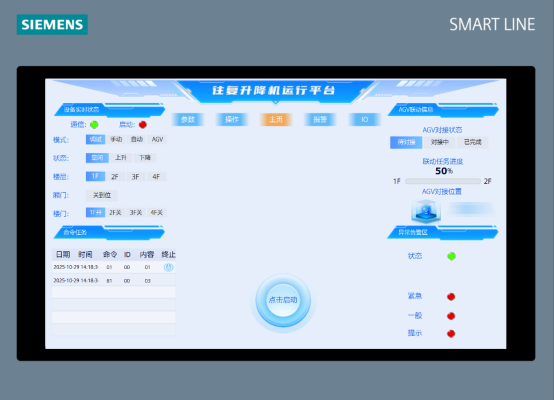Toggle the 3F关 landing door state
Screen dimensions: 554x400
coord(136,213)
